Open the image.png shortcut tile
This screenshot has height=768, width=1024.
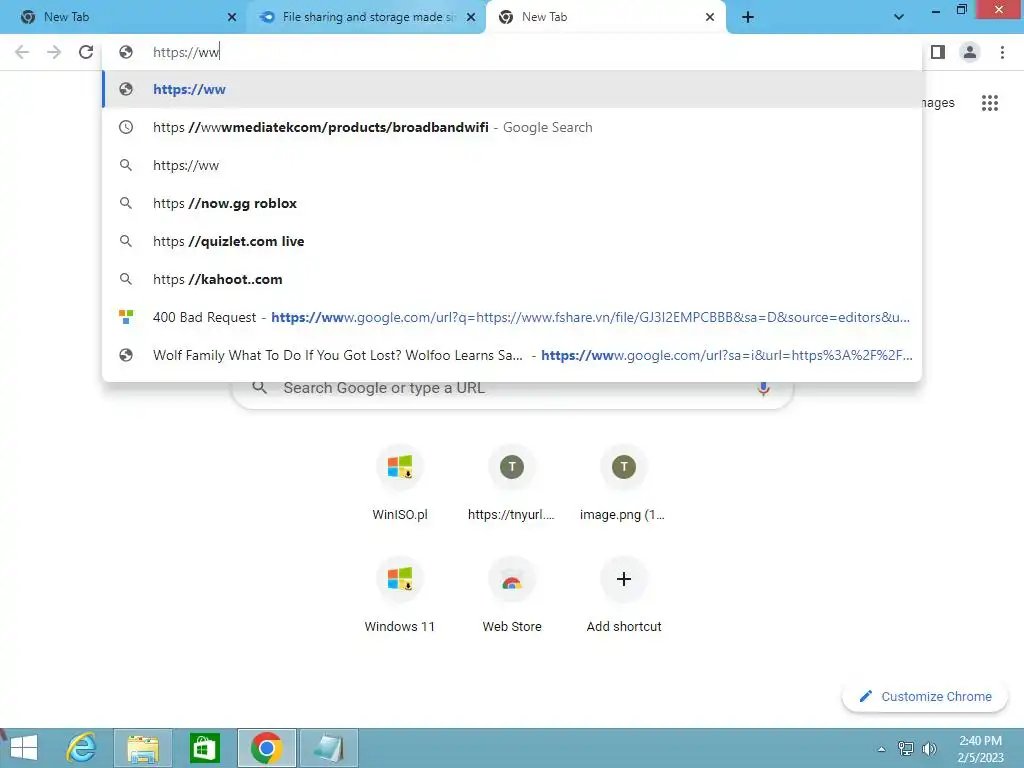tap(624, 483)
